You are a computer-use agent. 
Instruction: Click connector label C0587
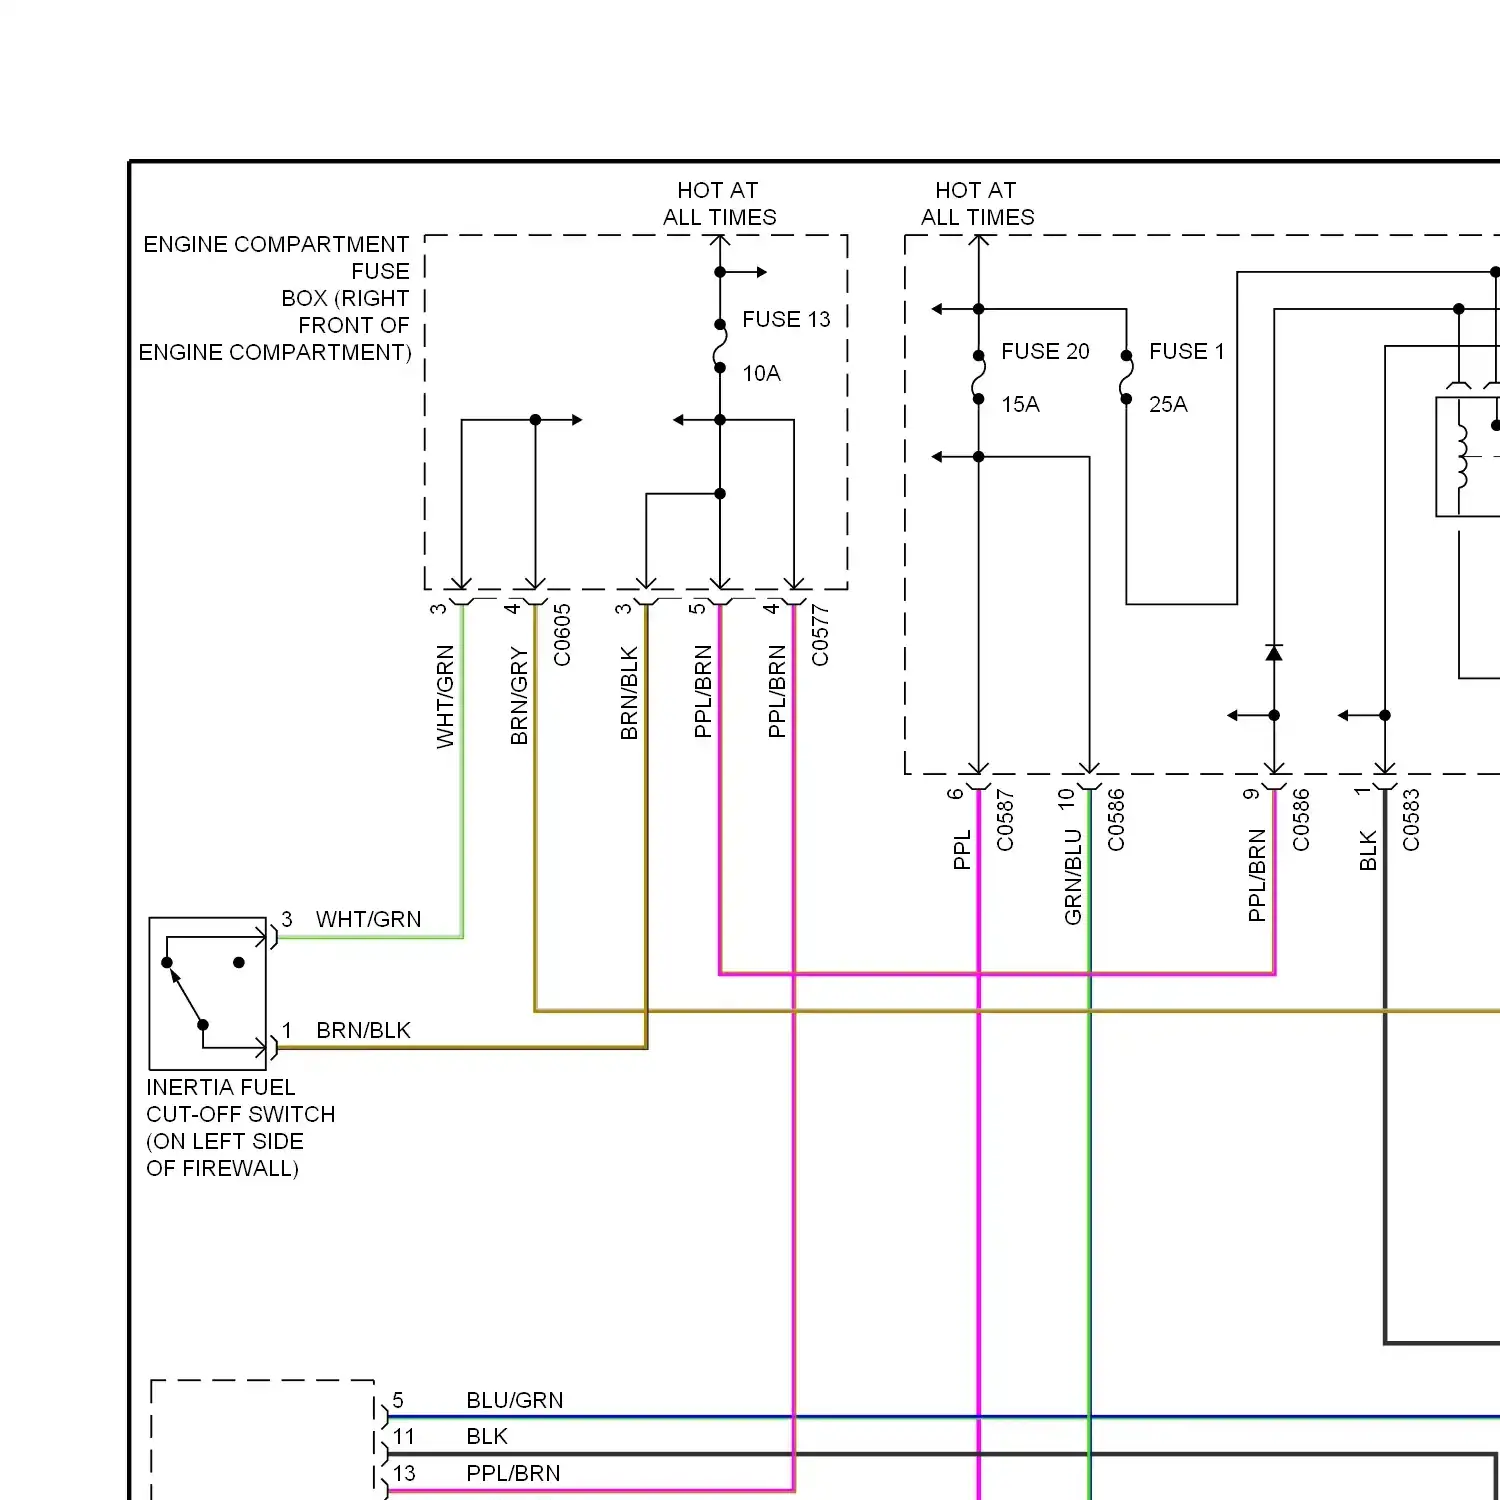[x=1005, y=820]
